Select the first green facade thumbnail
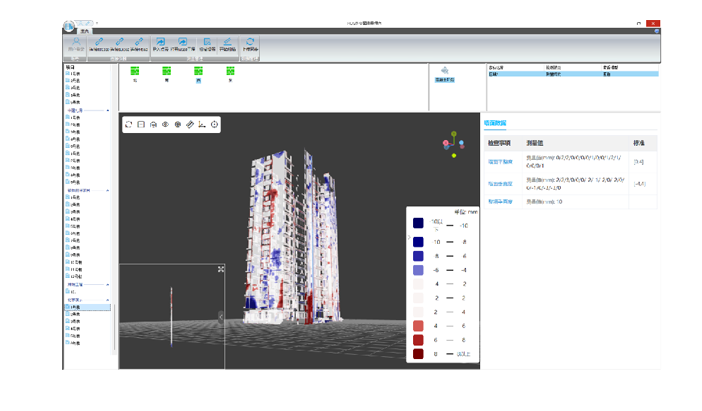702x411 pixels. tap(135, 71)
